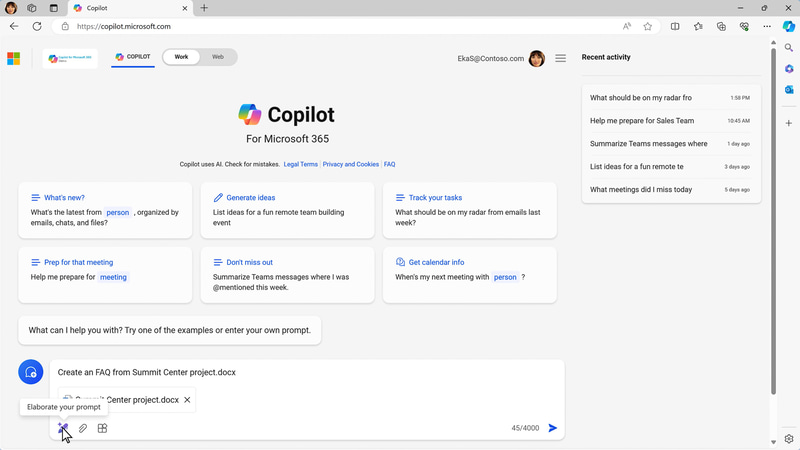Image resolution: width=800 pixels, height=450 pixels.
Task: Select the COPILOT tab in the header
Action: (x=133, y=57)
